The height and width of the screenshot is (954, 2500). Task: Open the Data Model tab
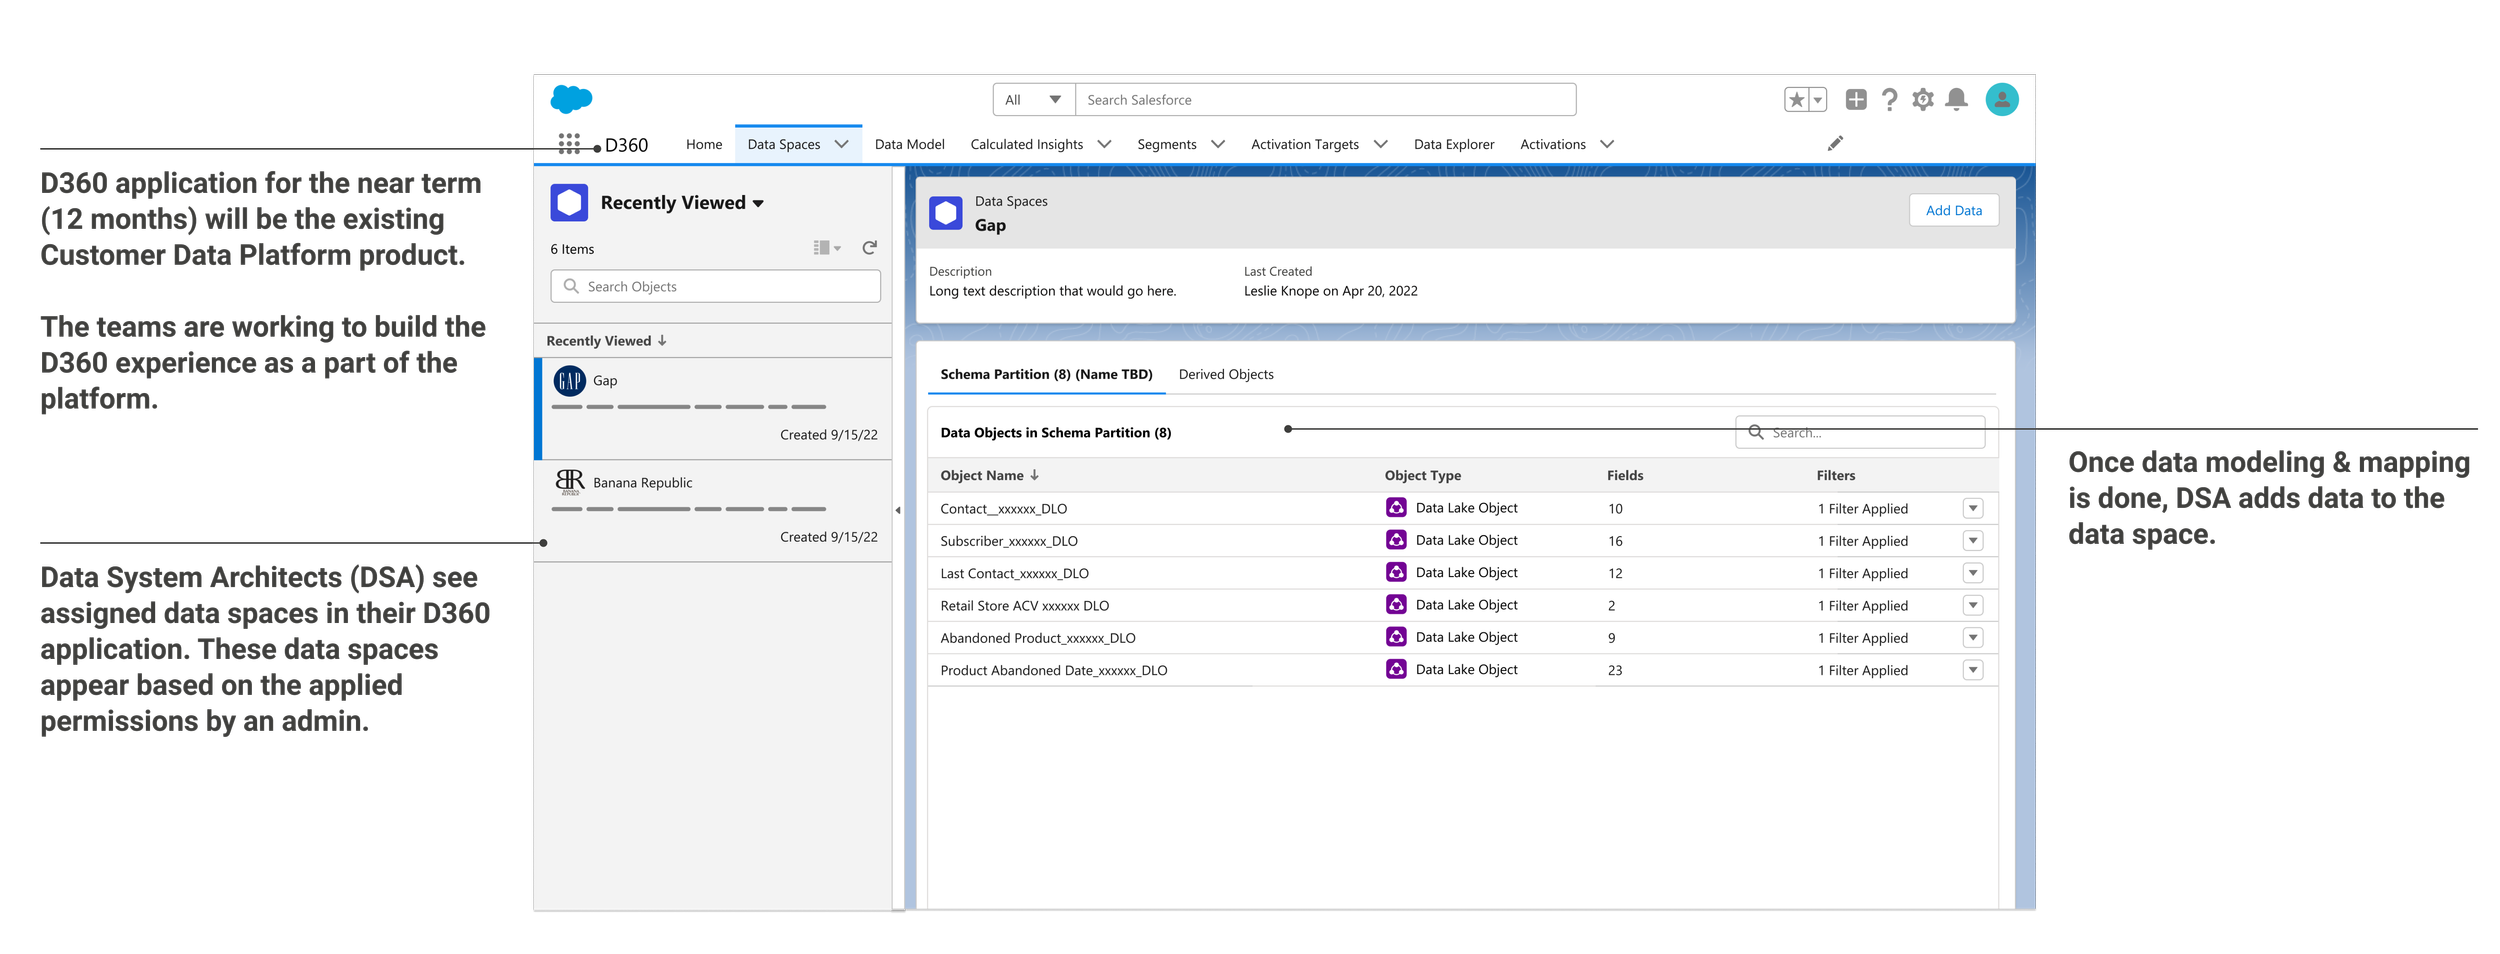click(910, 144)
